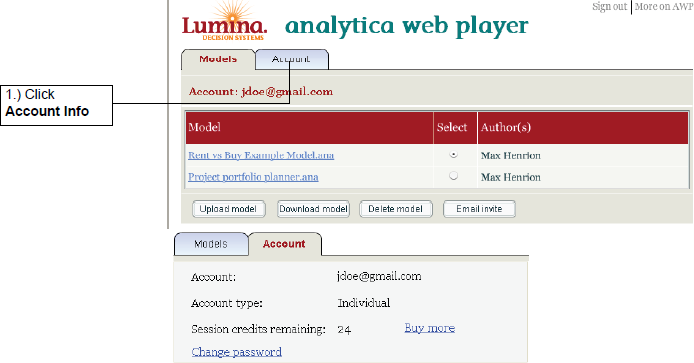This screenshot has height=363, width=694.
Task: Switch to the Account tab in top panel
Action: click(x=292, y=59)
